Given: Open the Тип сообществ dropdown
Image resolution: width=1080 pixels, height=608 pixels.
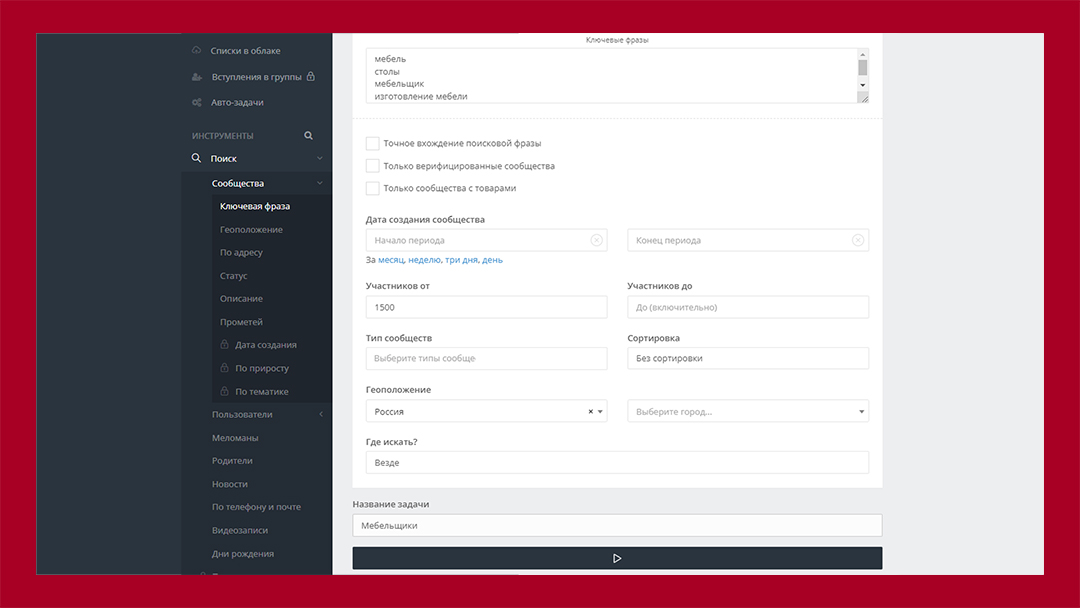Looking at the screenshot, I should [x=486, y=358].
